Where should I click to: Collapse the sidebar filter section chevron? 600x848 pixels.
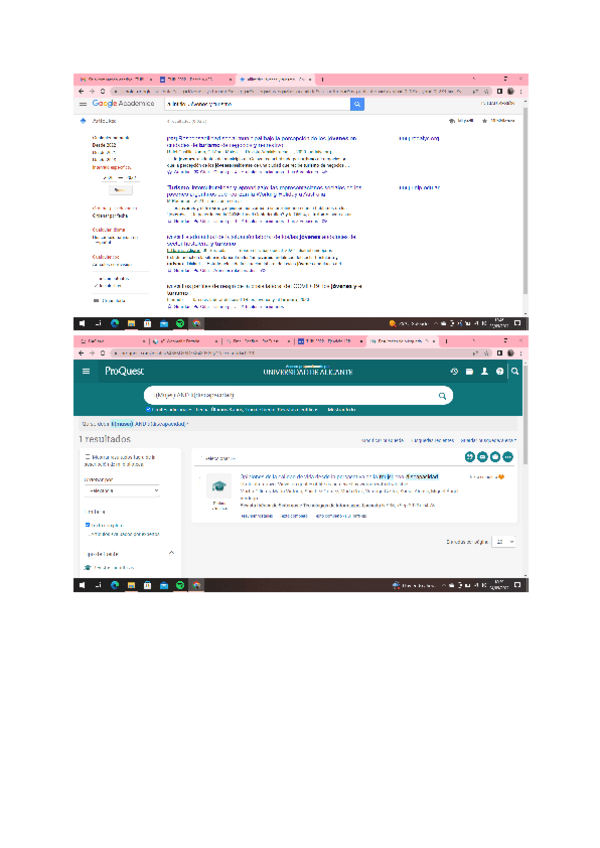coord(170,552)
